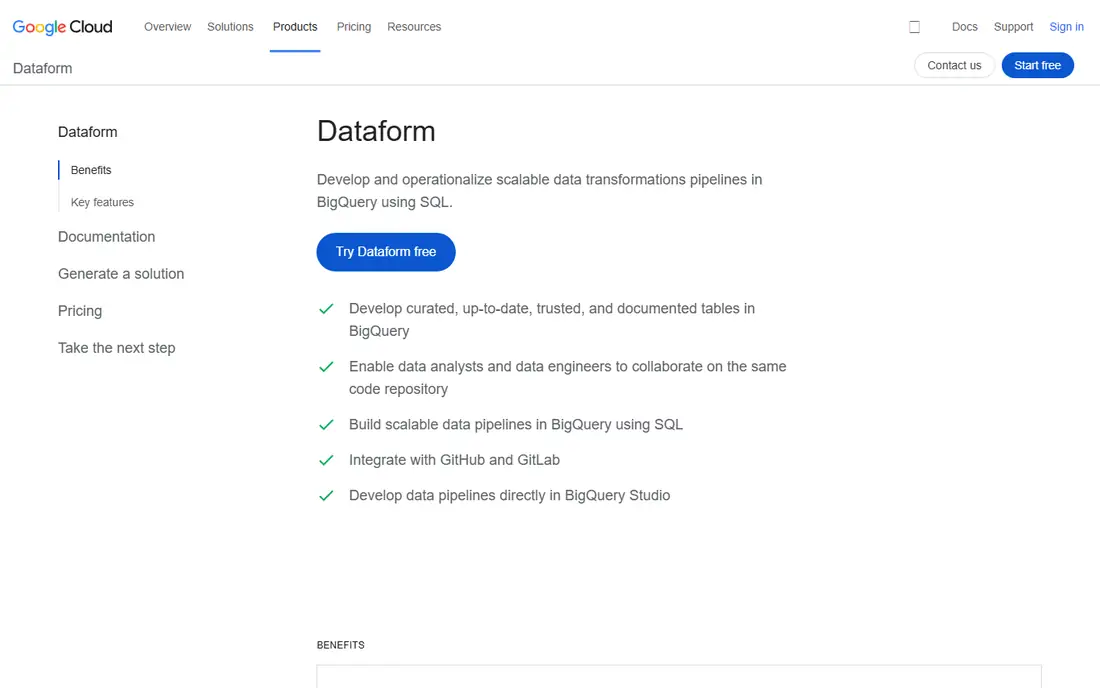Open Pricing in the sidebar
1100x688 pixels.
click(x=80, y=311)
